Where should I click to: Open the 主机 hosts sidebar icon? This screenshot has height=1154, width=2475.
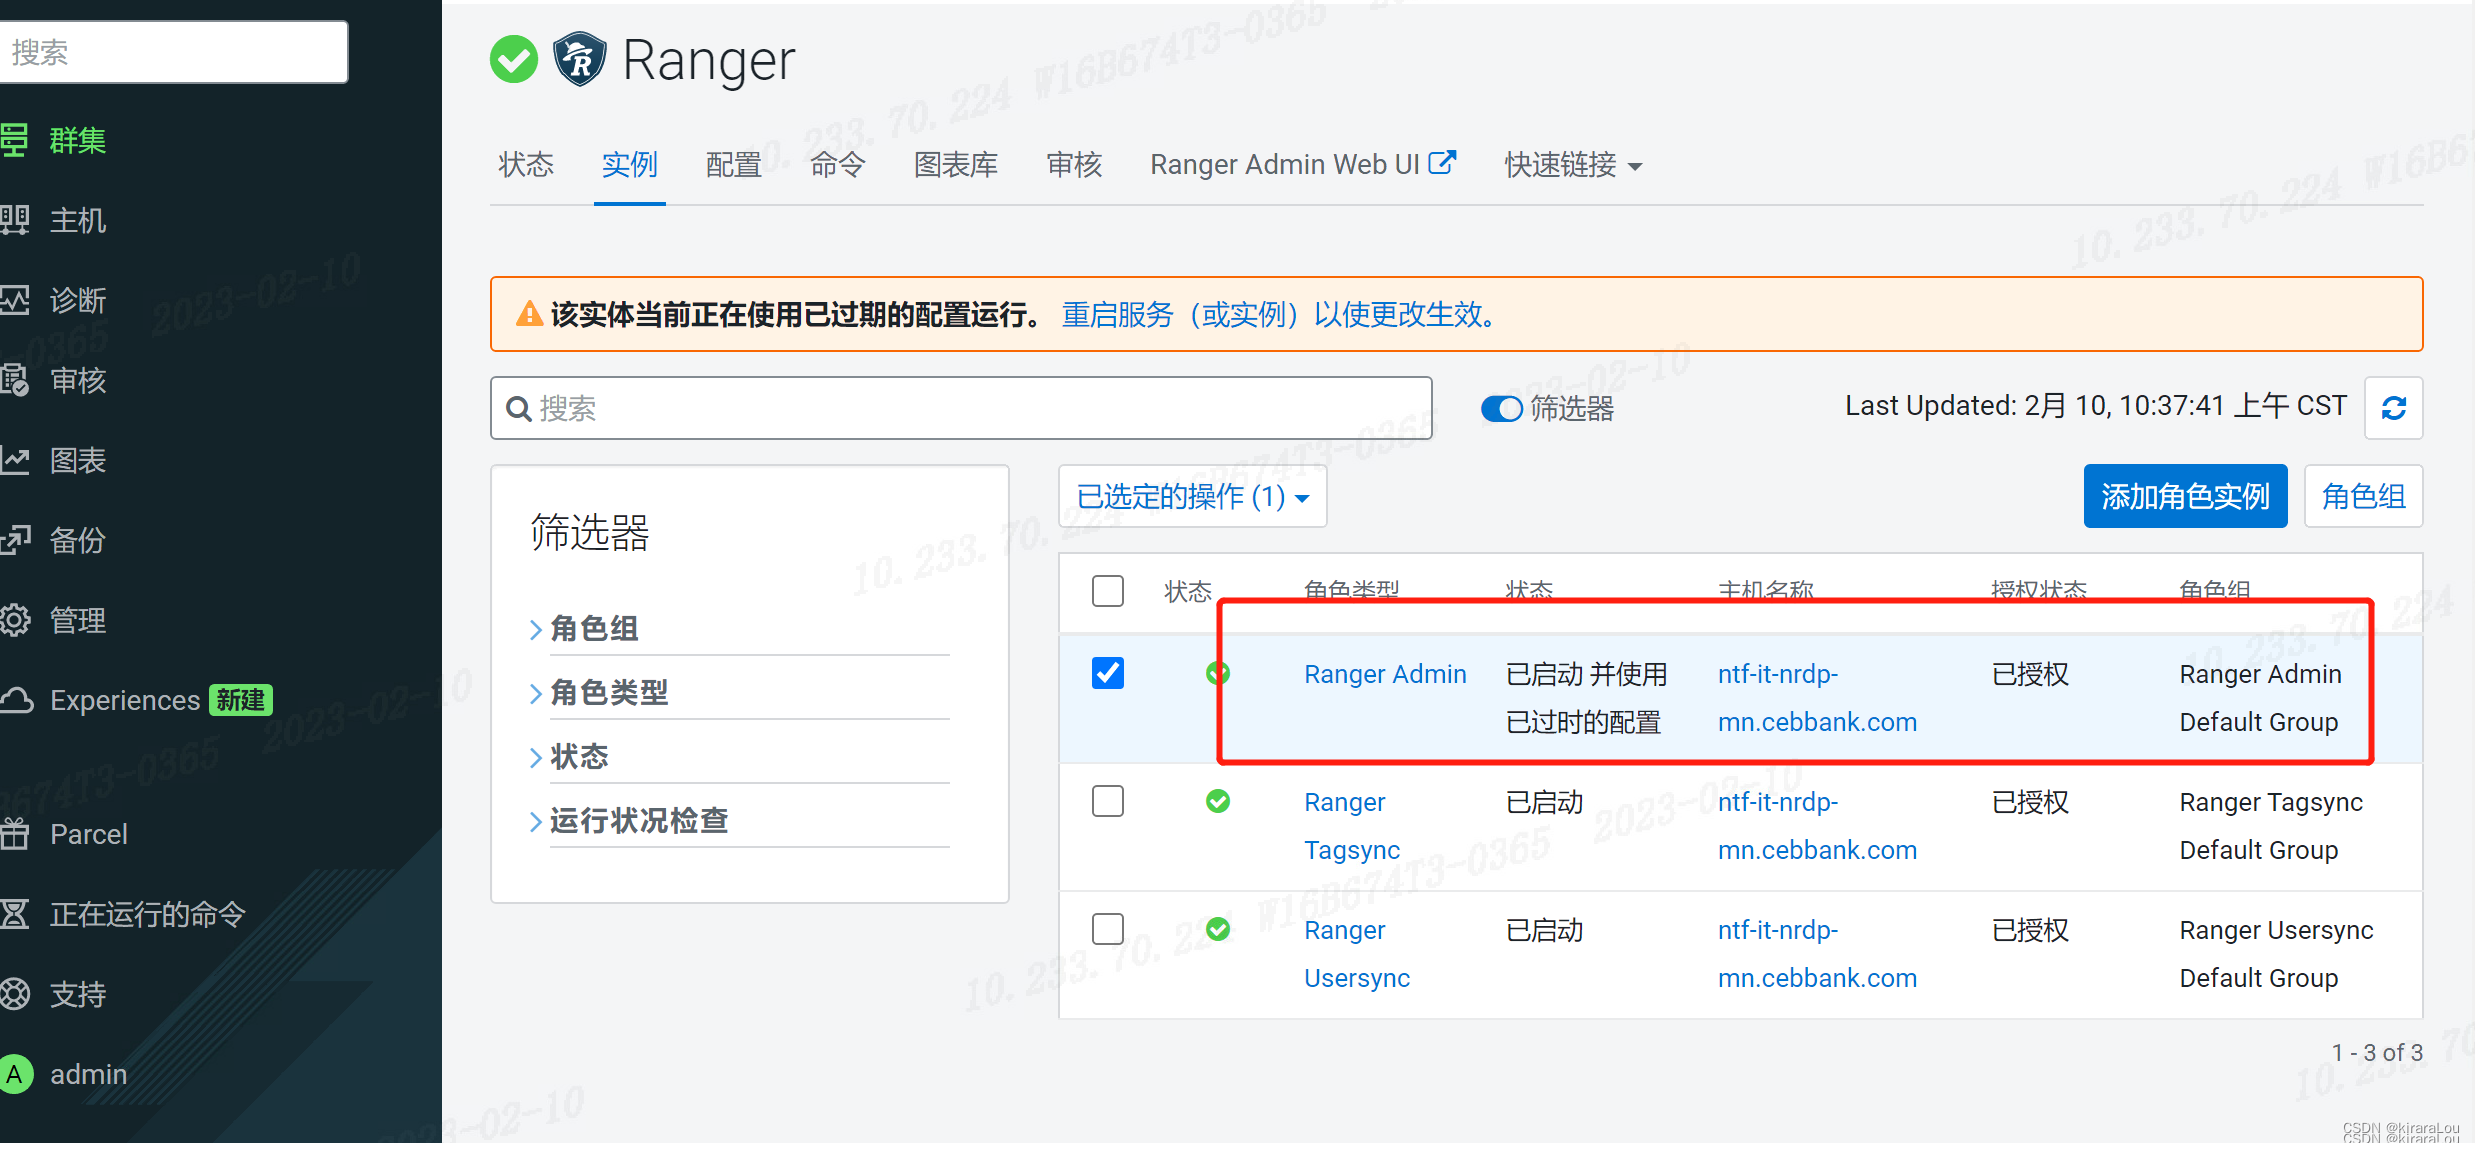pos(15,220)
